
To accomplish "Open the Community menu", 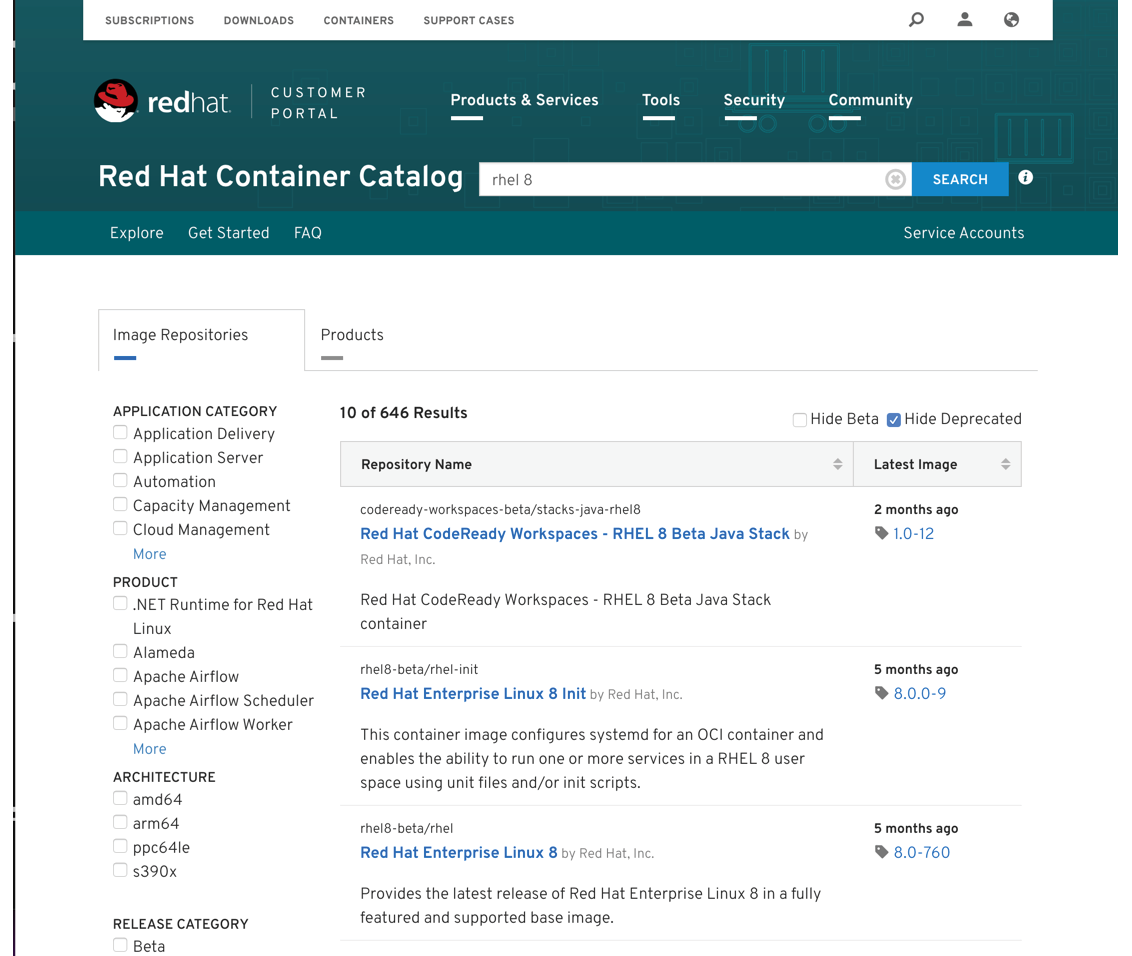I will (x=870, y=100).
